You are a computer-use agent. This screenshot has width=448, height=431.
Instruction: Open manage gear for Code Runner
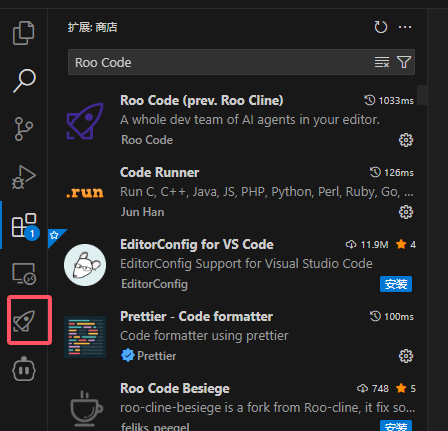pyautogui.click(x=406, y=212)
